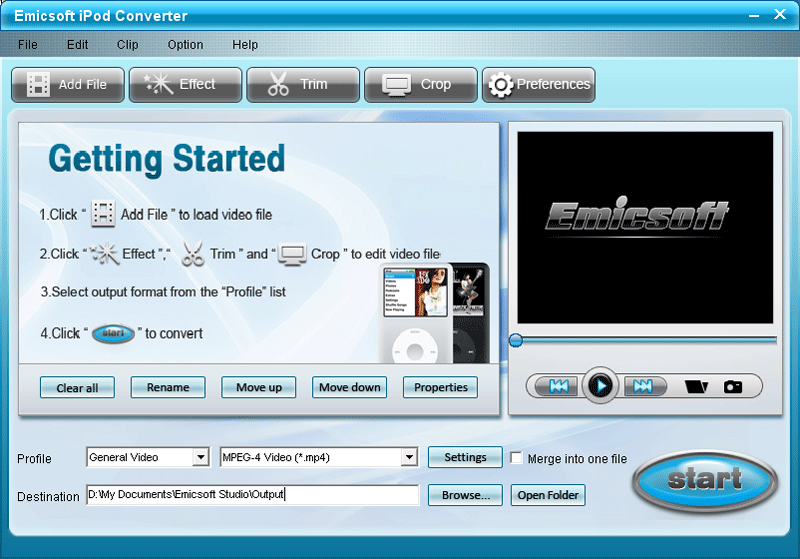The image size is (800, 559).
Task: Click the film strip icon in step 1
Action: point(103,214)
